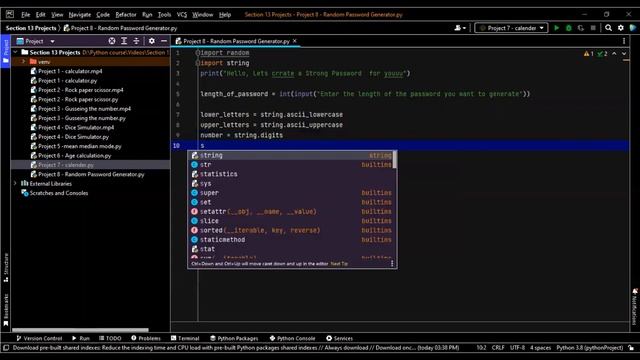The height and width of the screenshot is (360, 640).
Task: Open the Navigate menu
Action: tap(80, 14)
